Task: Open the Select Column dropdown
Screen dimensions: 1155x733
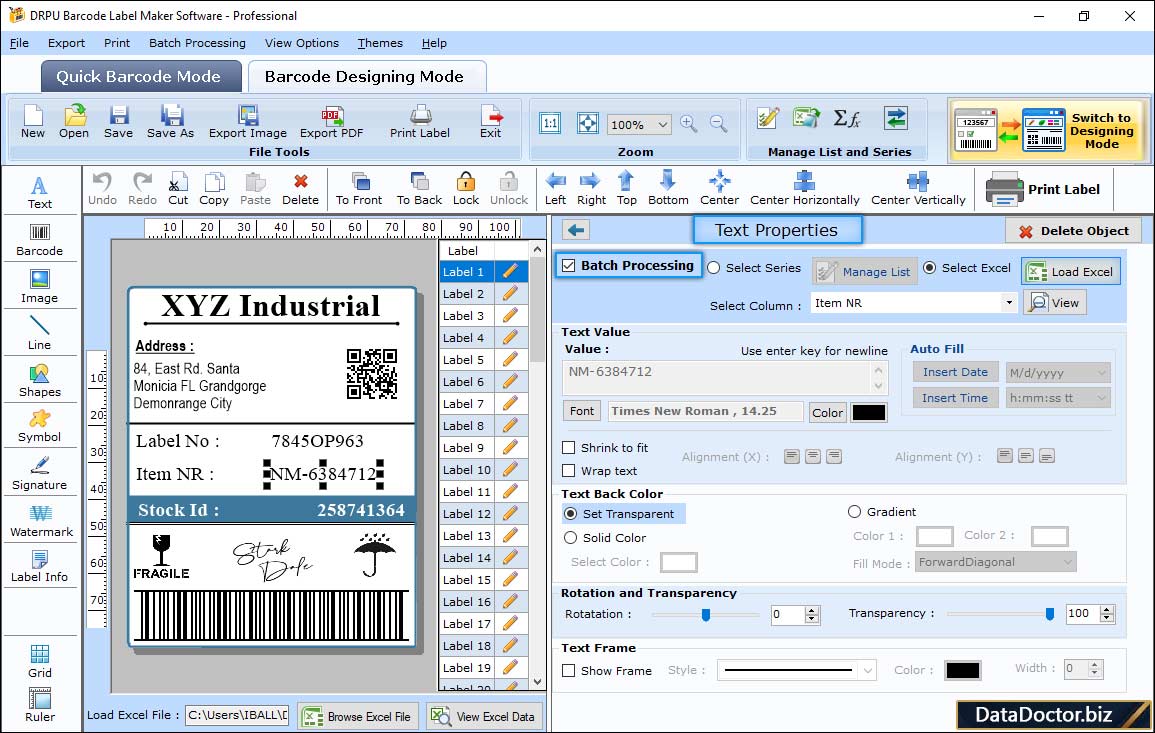Action: point(1008,303)
